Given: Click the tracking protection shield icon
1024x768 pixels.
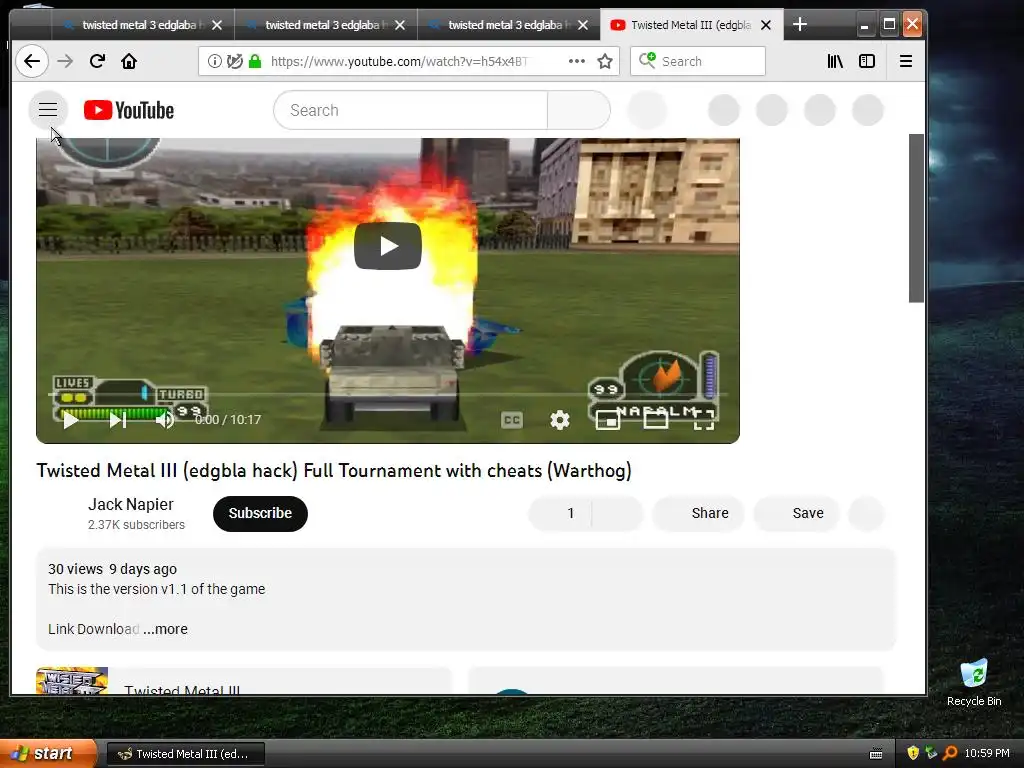Looking at the screenshot, I should 234,61.
